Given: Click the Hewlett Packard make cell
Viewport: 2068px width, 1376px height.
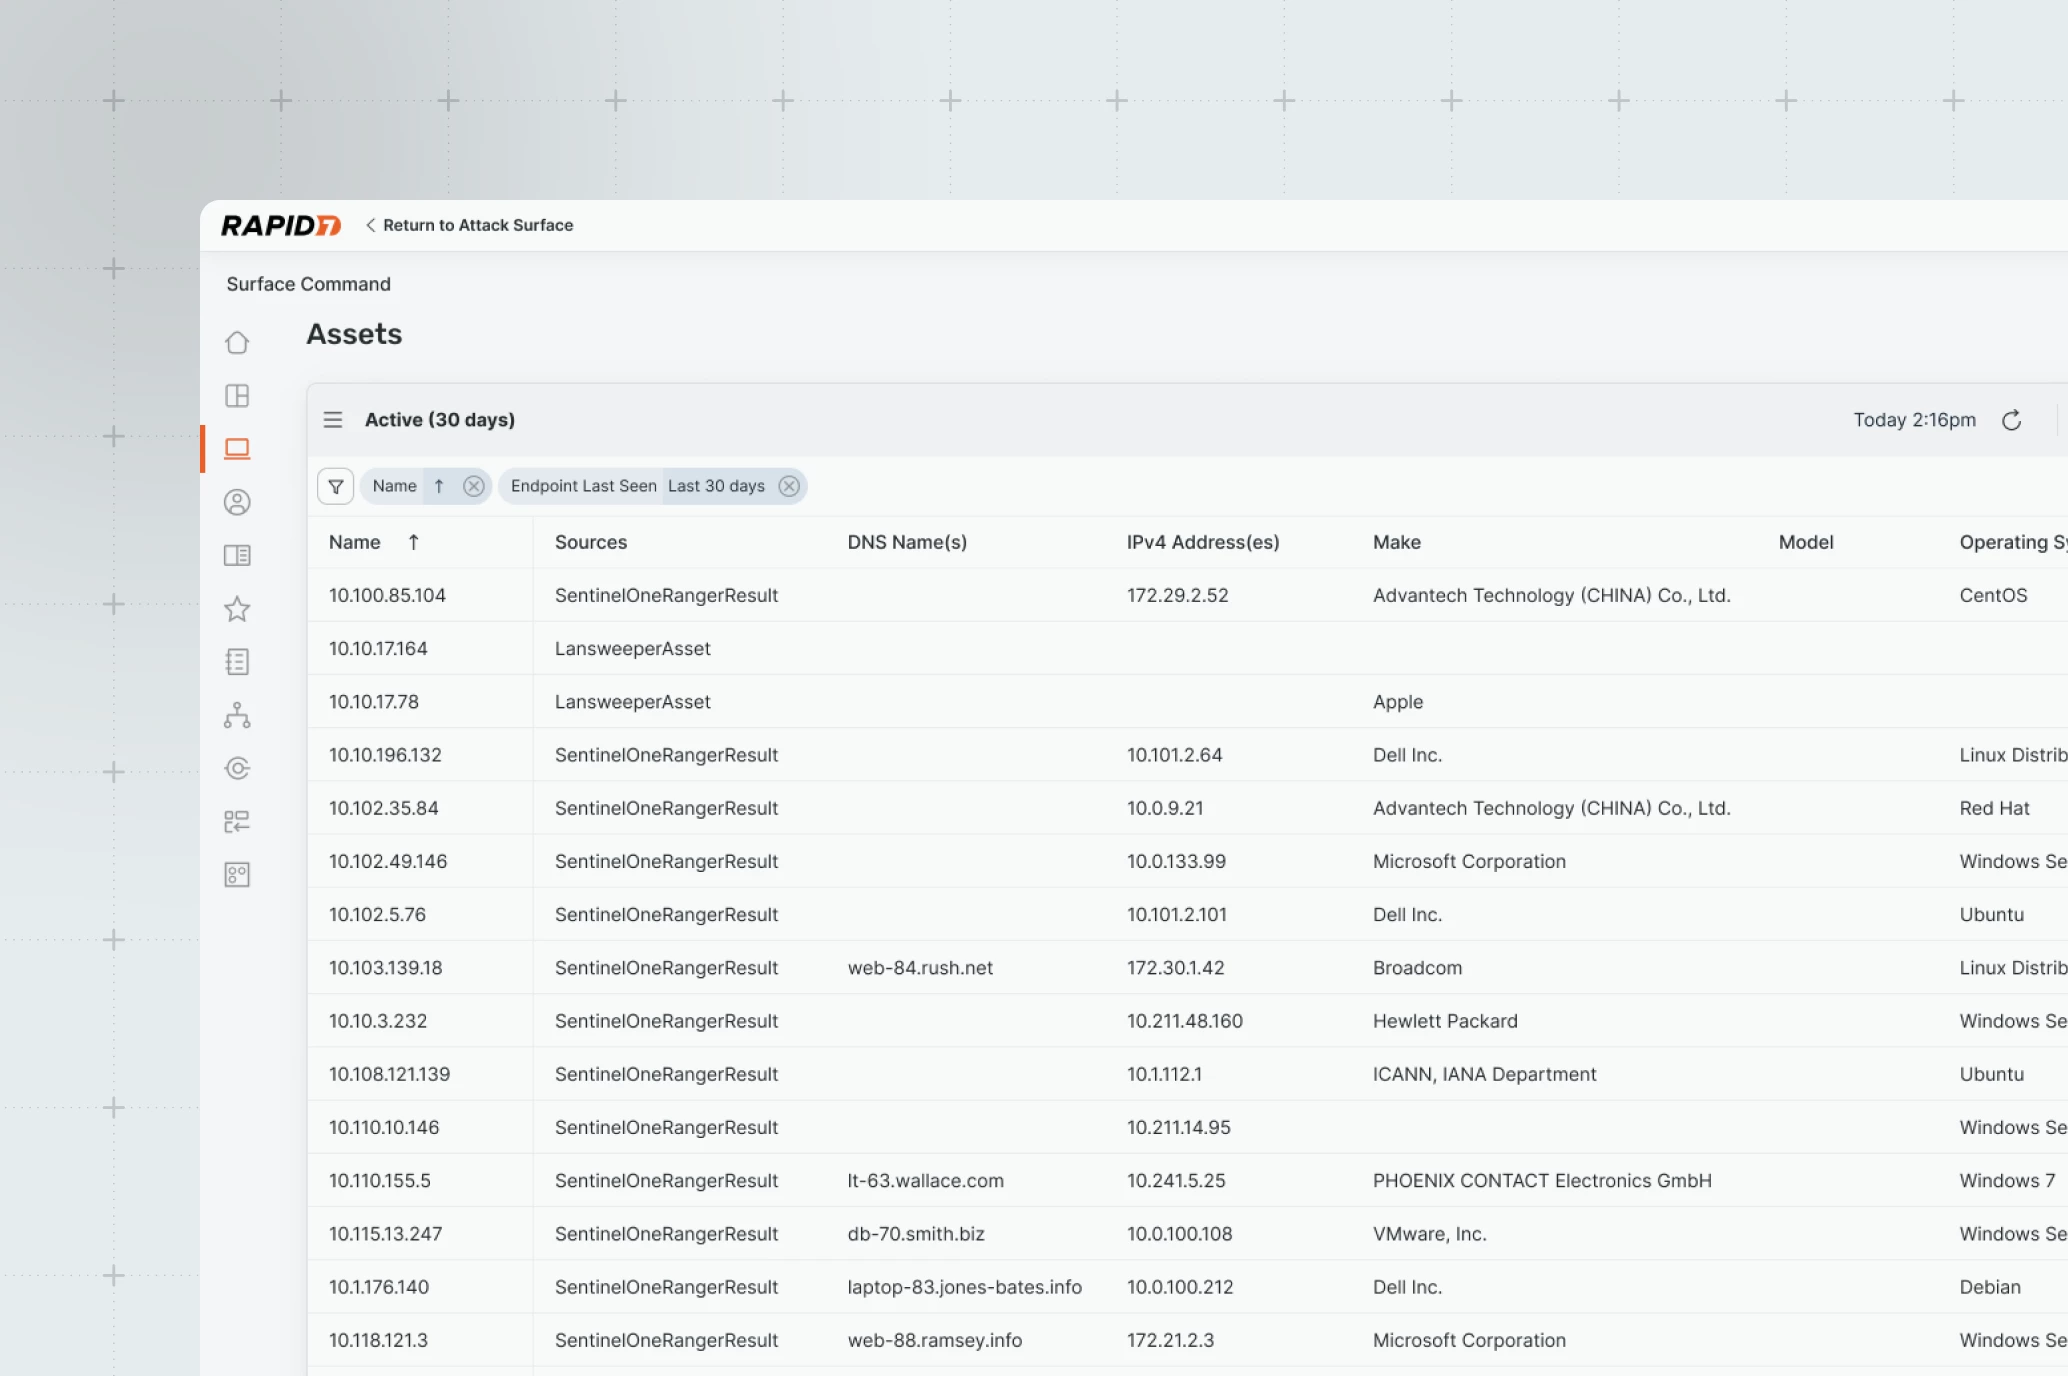Looking at the screenshot, I should click(x=1445, y=1021).
